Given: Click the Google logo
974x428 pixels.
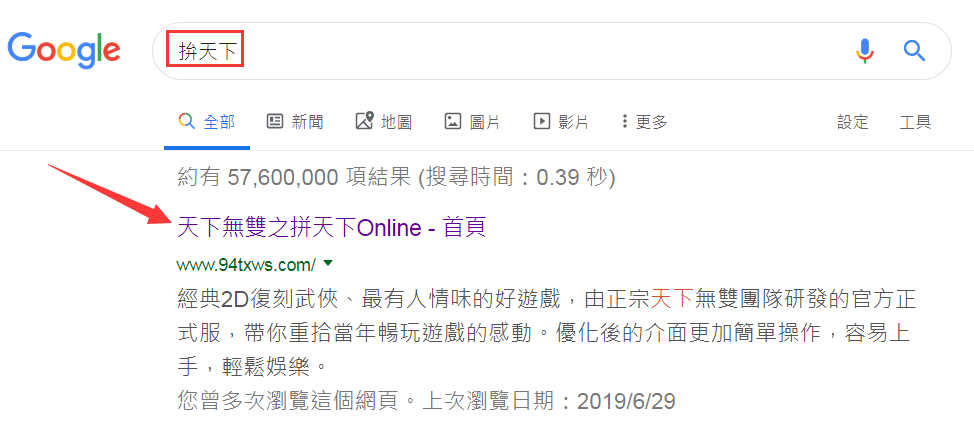Looking at the screenshot, I should coord(64,50).
